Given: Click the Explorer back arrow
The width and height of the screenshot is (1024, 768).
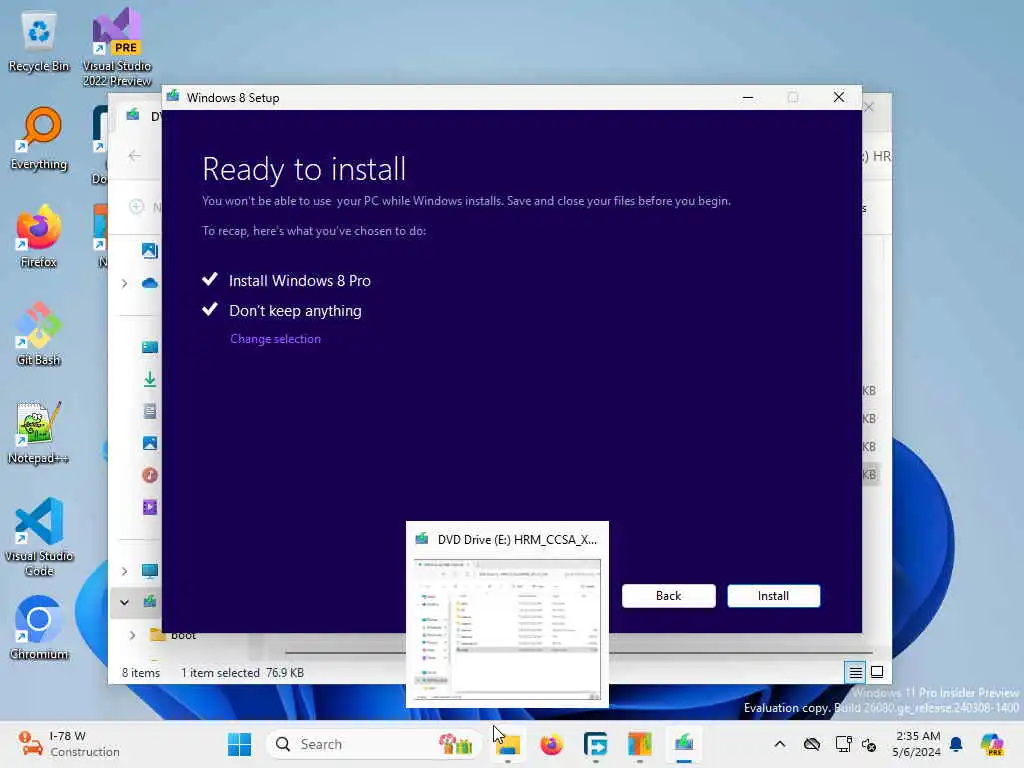Looking at the screenshot, I should [135, 155].
